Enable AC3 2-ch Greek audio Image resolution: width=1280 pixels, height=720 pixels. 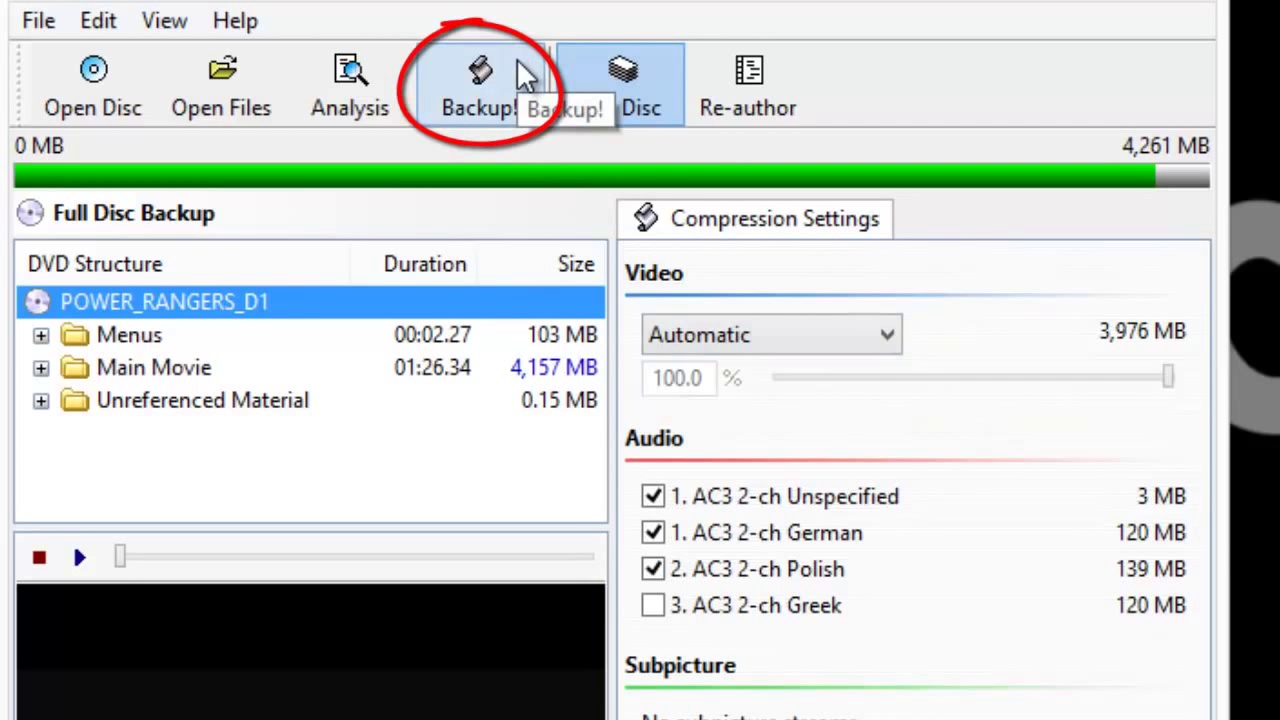pos(653,605)
